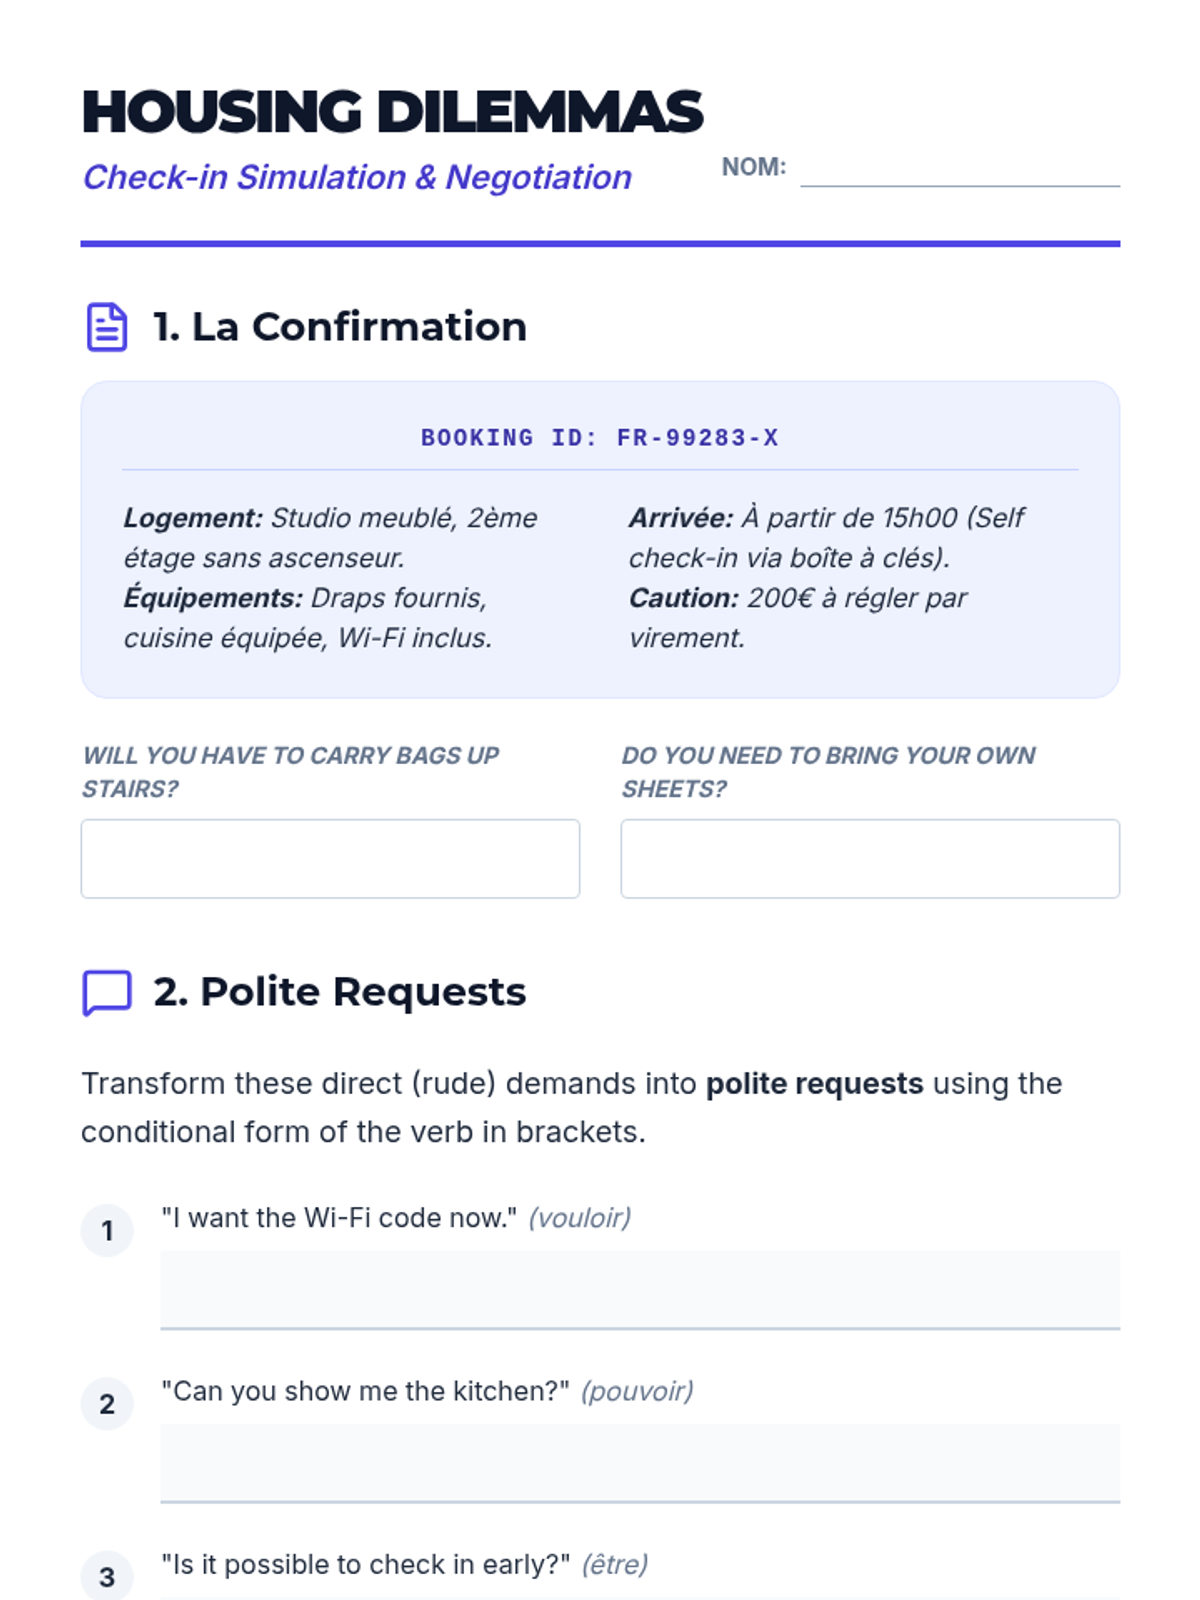Click the answer field for the kitchen request
The image size is (1200, 1600).
pos(640,1463)
